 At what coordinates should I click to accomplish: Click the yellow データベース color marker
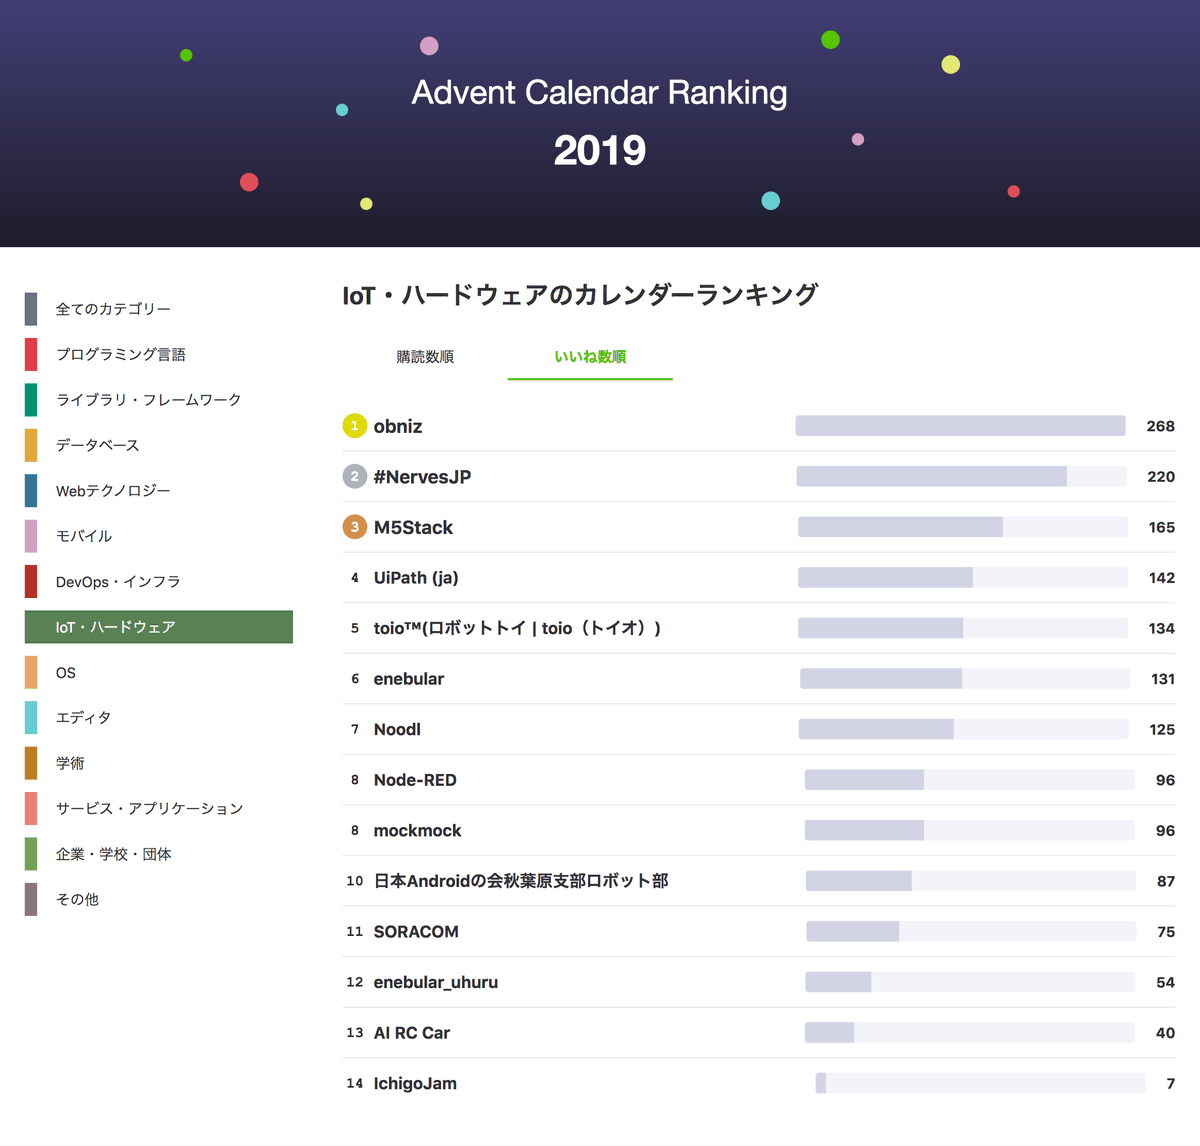[x=31, y=445]
